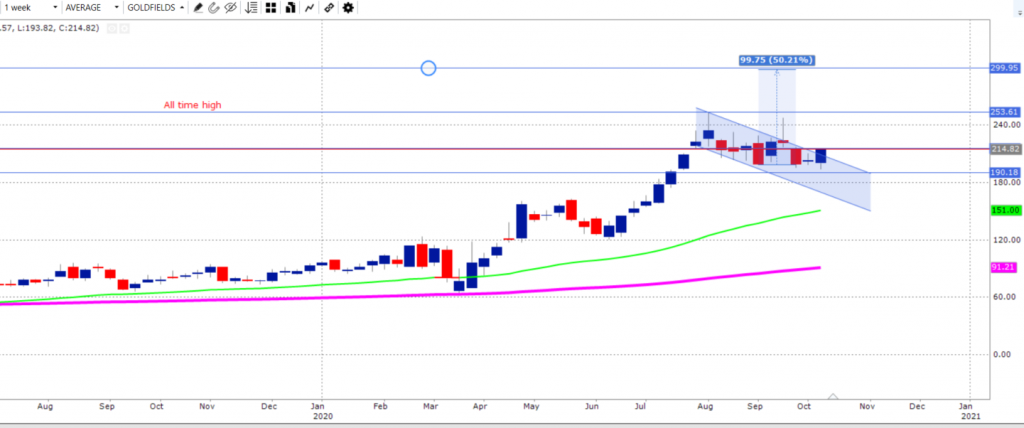Click the current price 214.82 label
Screen dimensions: 1024x428
[x=1003, y=149]
